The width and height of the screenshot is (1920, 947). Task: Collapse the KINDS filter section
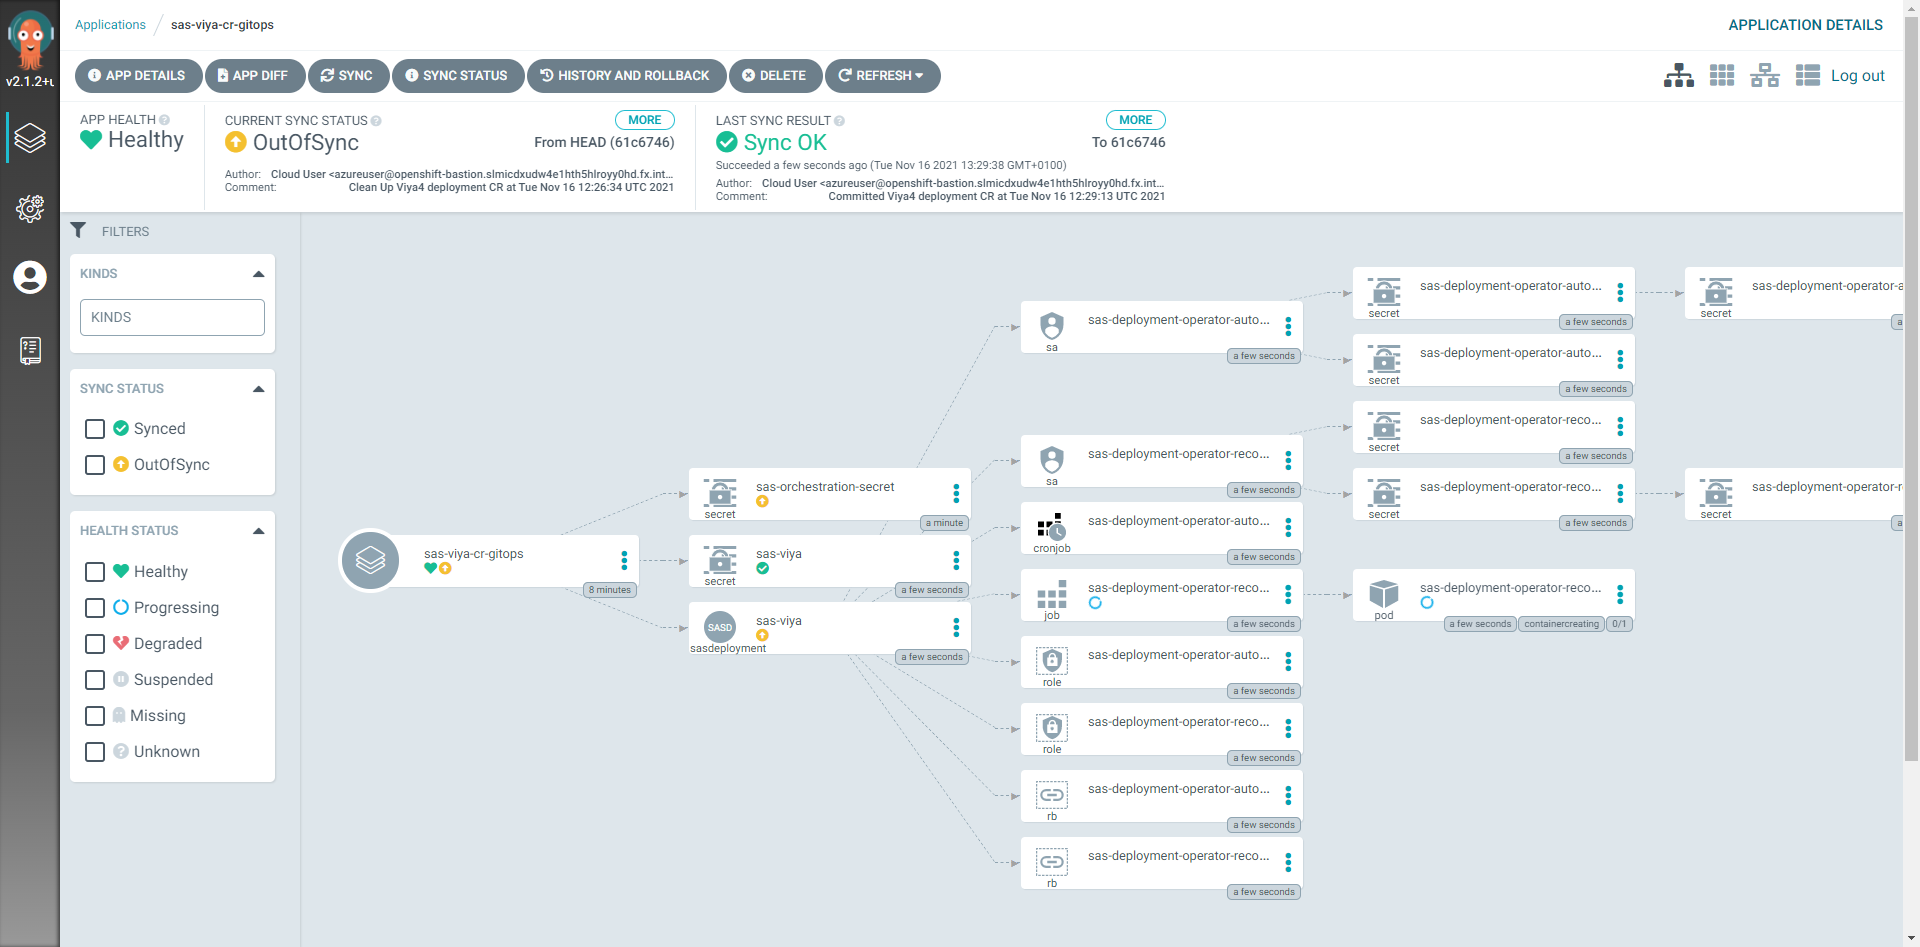pyautogui.click(x=258, y=272)
